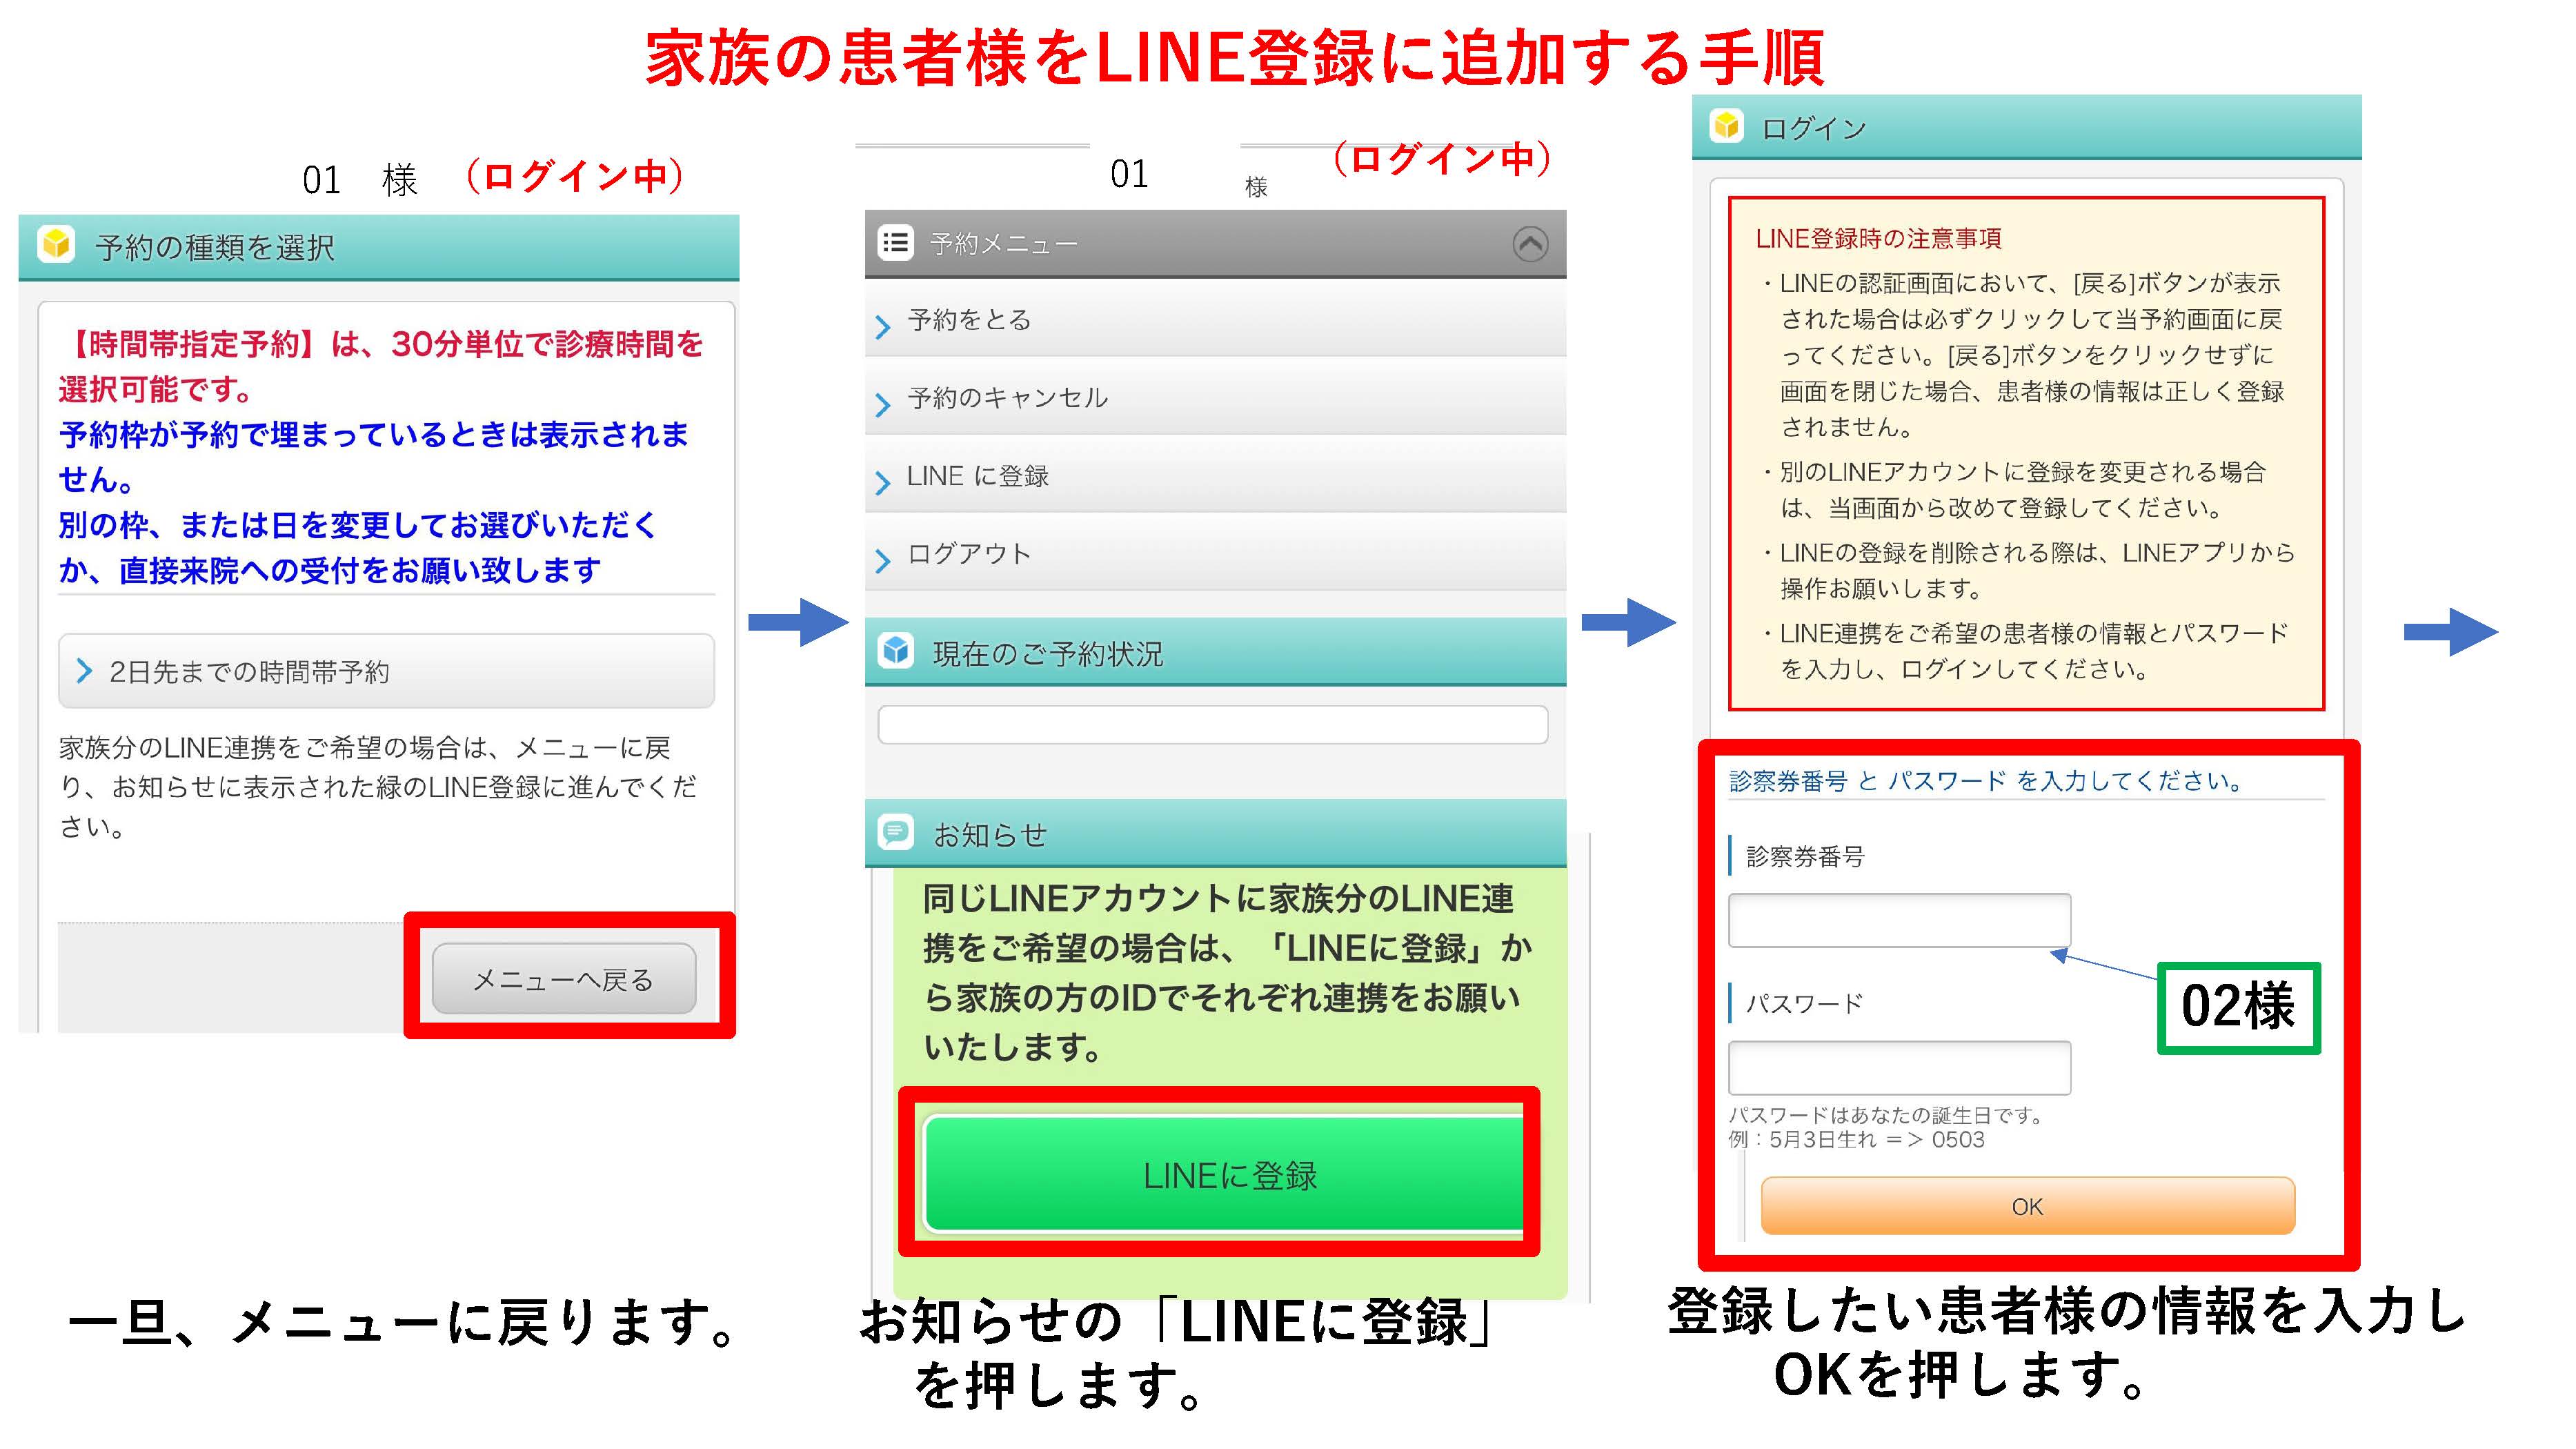Viewport: 2576px width, 1449px height.
Task: Click the メニューへ戻る button
Action: click(564, 979)
